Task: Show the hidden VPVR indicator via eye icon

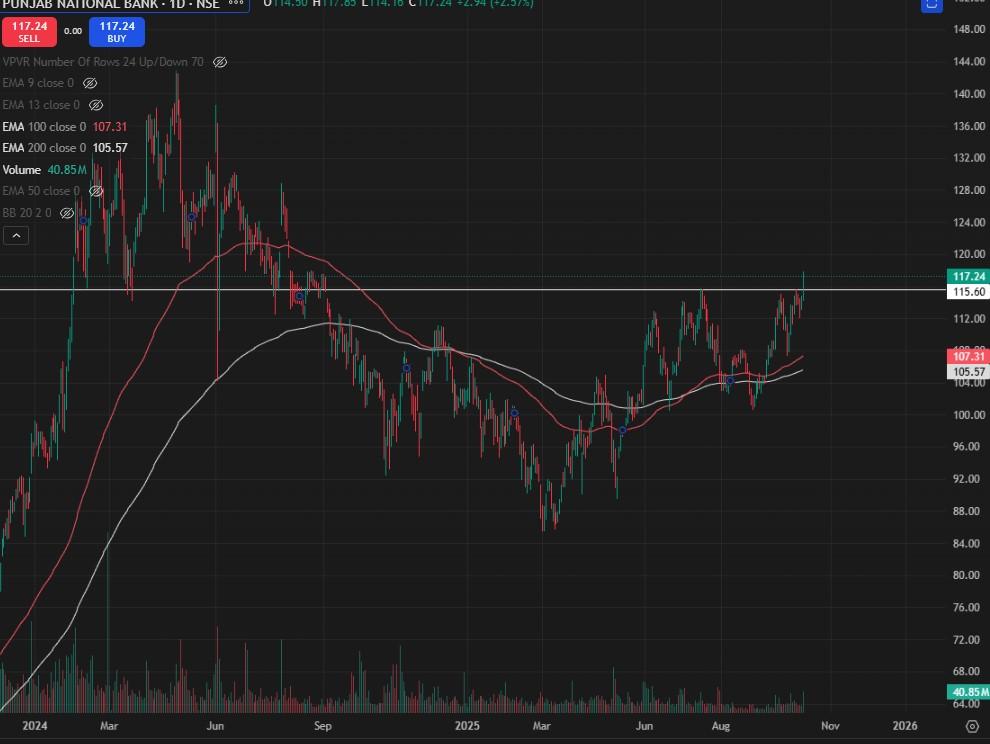Action: point(220,62)
